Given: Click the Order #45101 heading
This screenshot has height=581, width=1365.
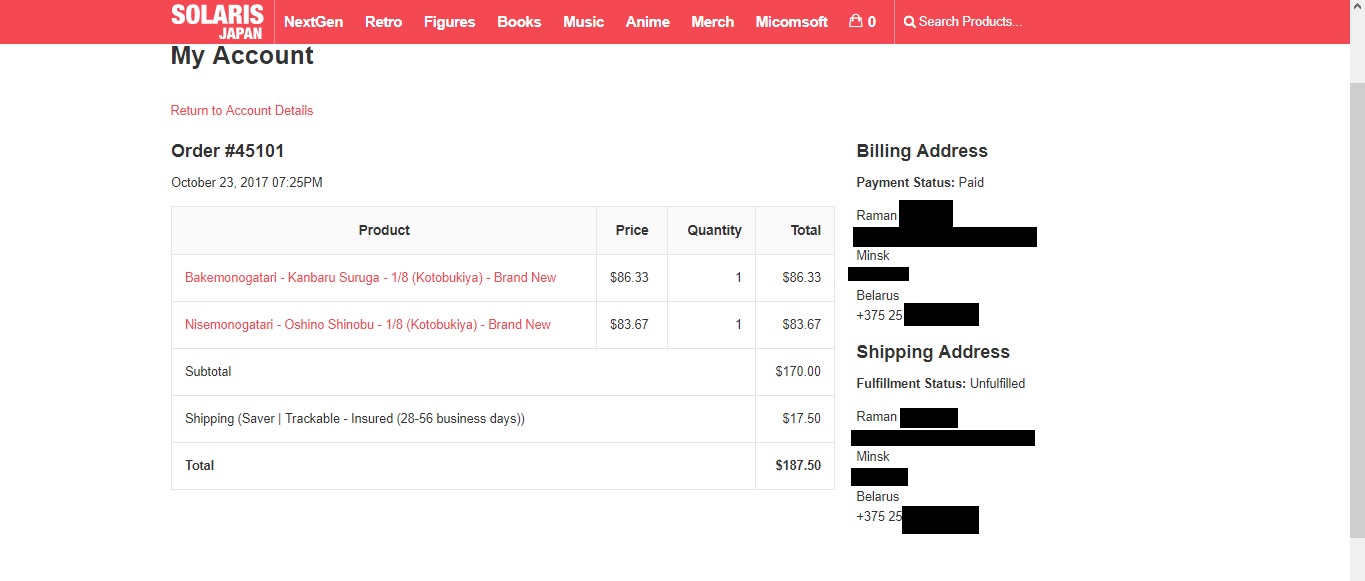Looking at the screenshot, I should click(228, 151).
